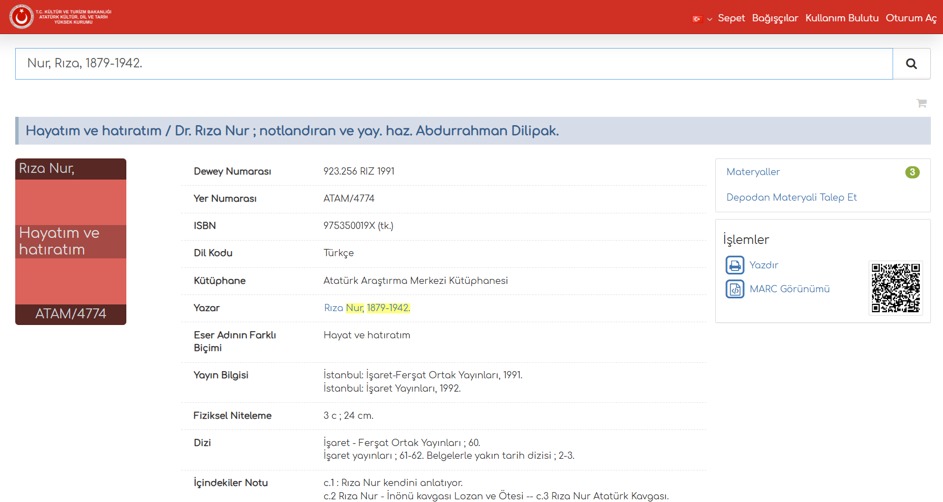Select Depodan Materyali Talep Et
The height and width of the screenshot is (502, 943).
click(x=791, y=198)
